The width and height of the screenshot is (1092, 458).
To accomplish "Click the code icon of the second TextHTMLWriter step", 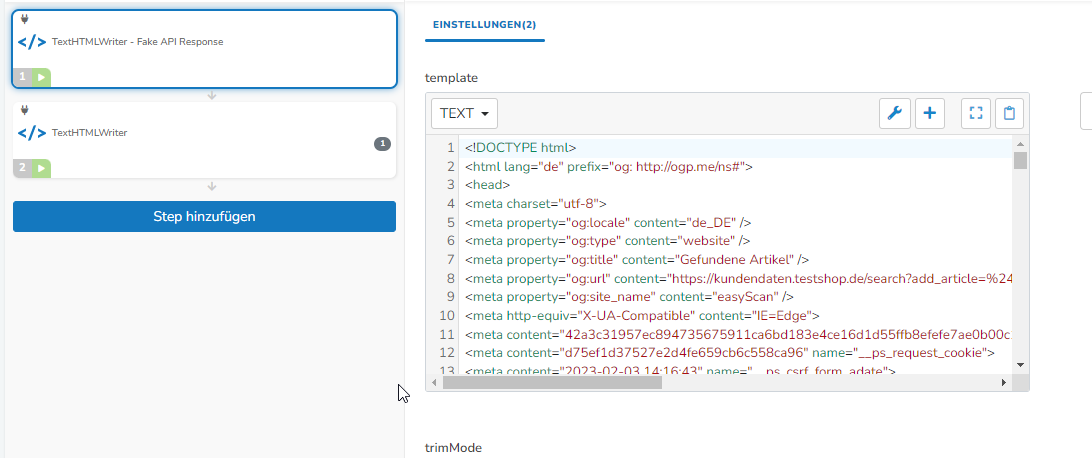I will (x=32, y=132).
